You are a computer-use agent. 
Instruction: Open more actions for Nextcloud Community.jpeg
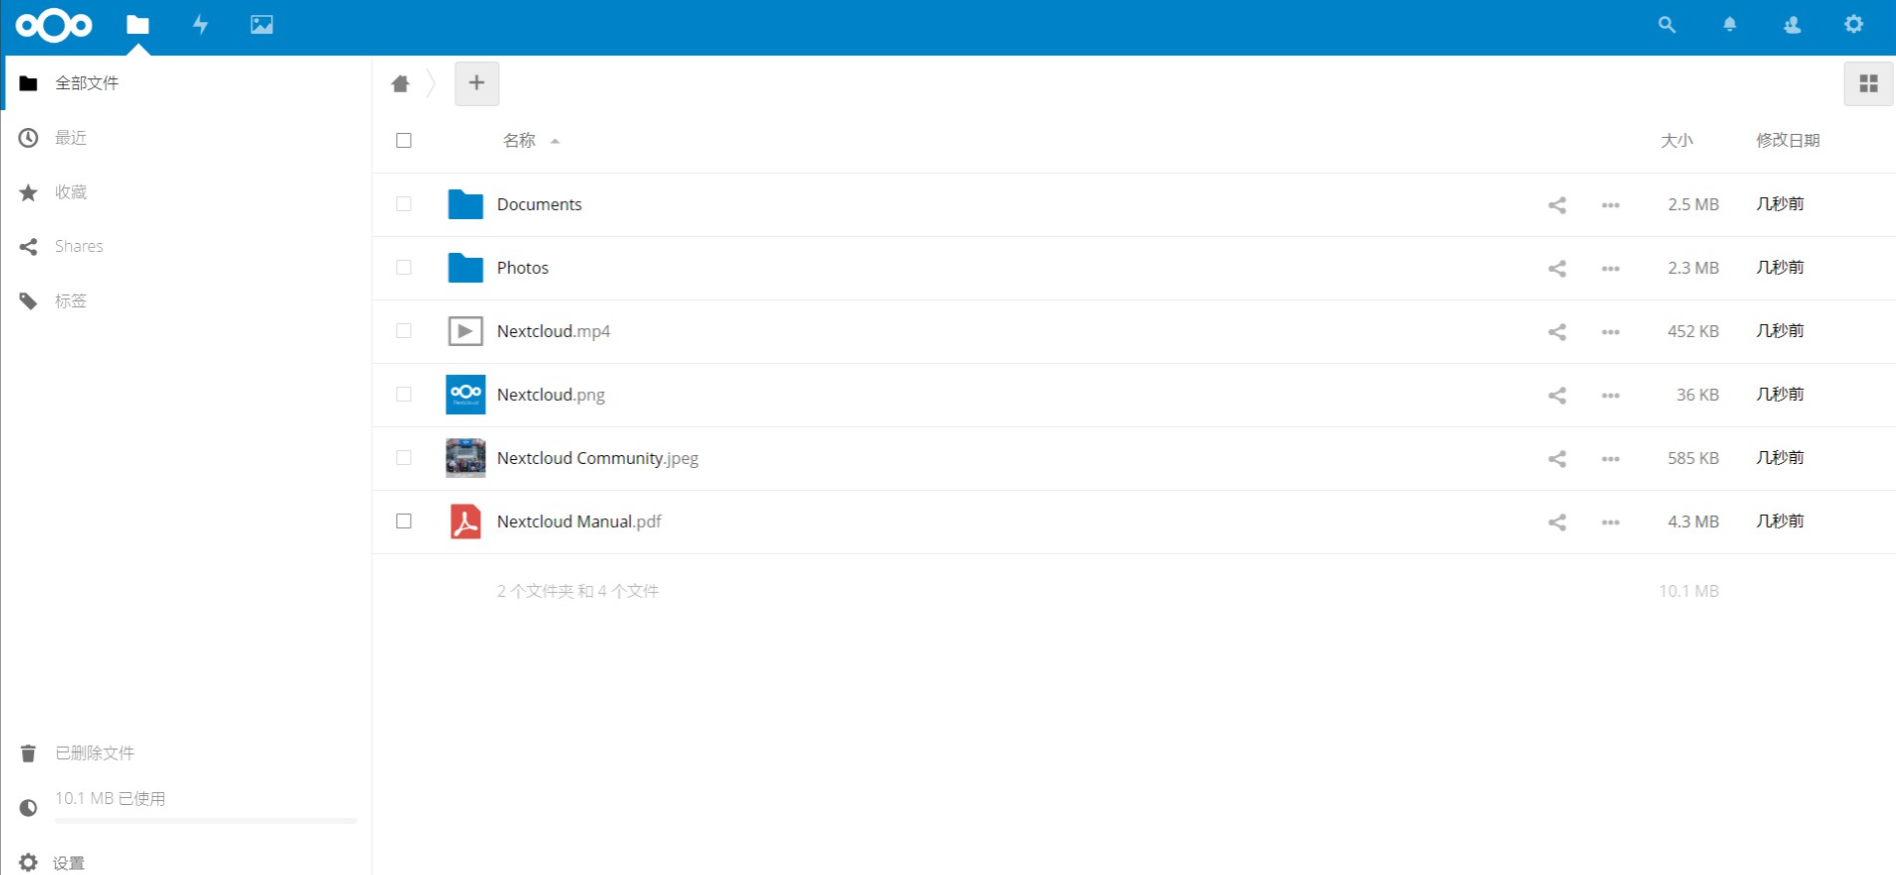(x=1610, y=459)
